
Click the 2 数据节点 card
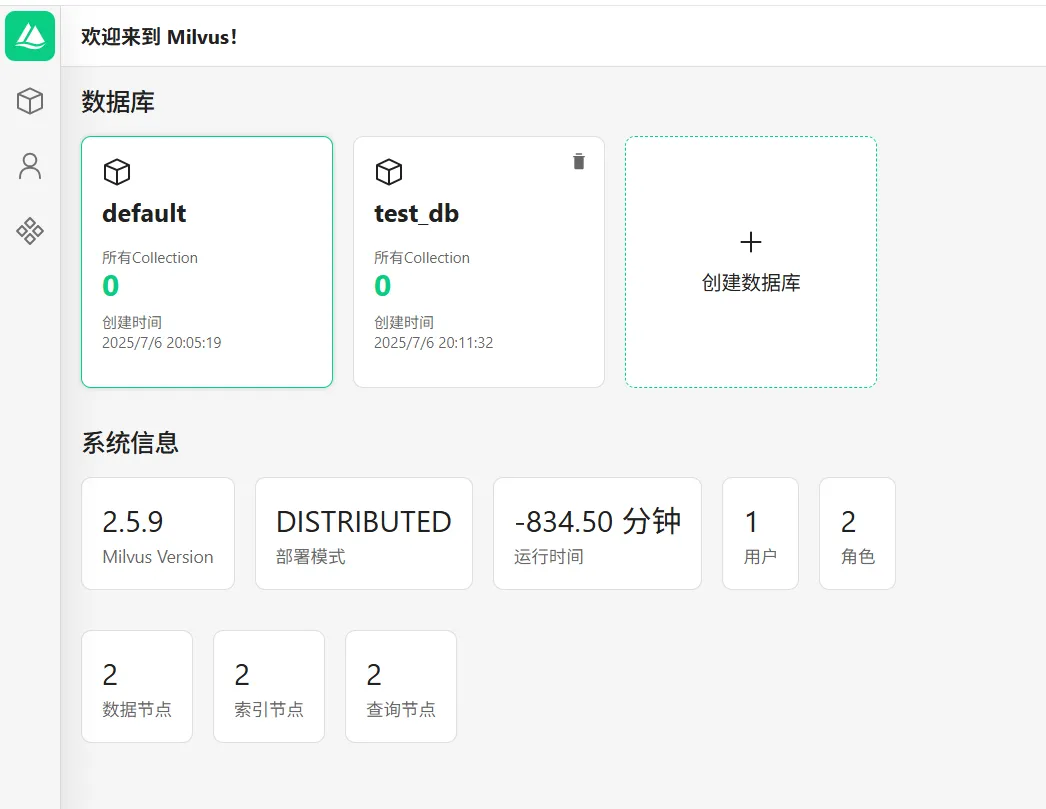coord(137,686)
